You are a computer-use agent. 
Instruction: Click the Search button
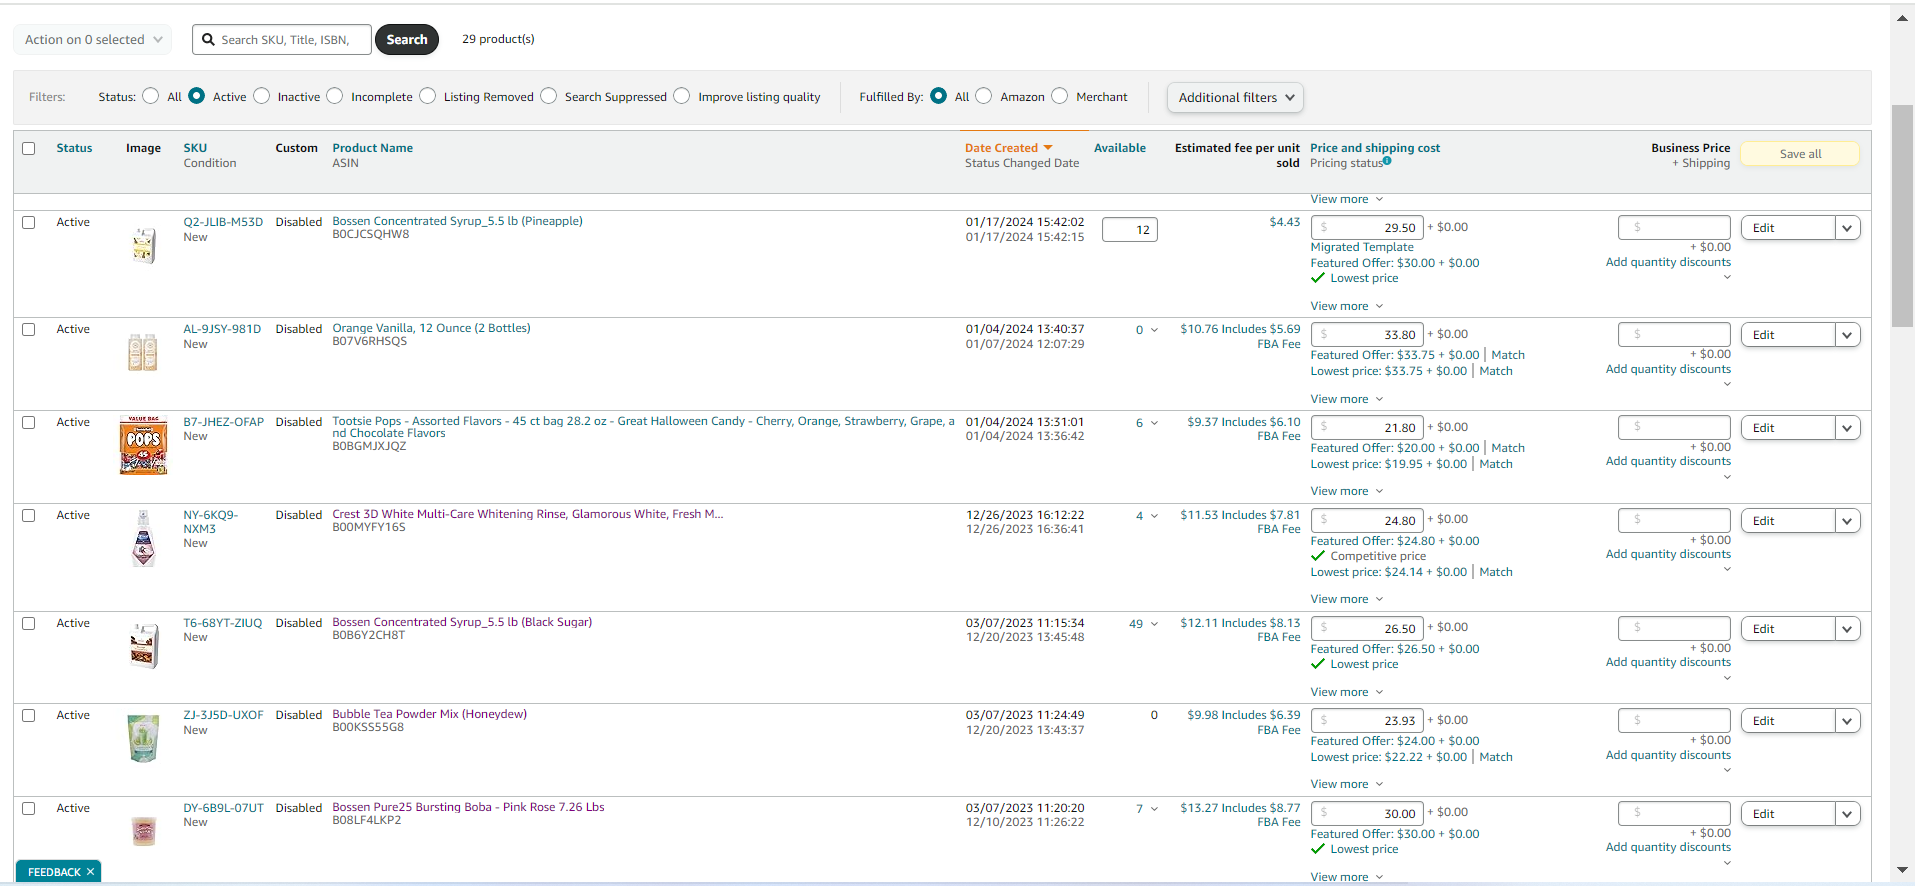point(407,40)
